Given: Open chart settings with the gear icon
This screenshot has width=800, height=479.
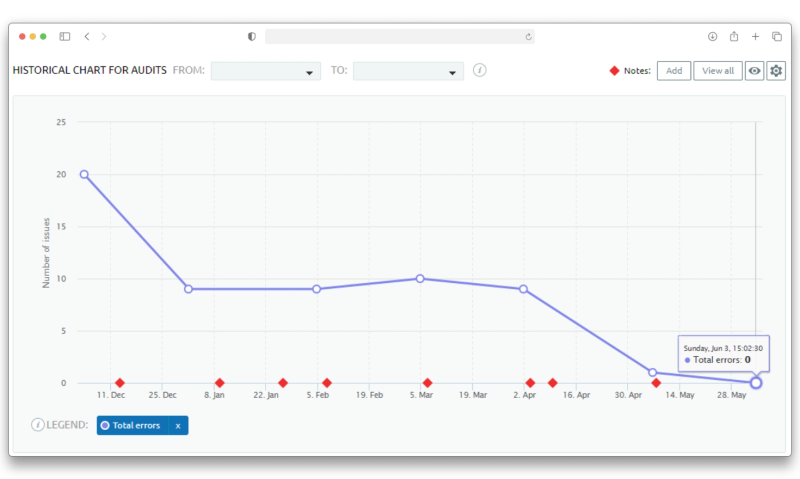Looking at the screenshot, I should tap(776, 71).
